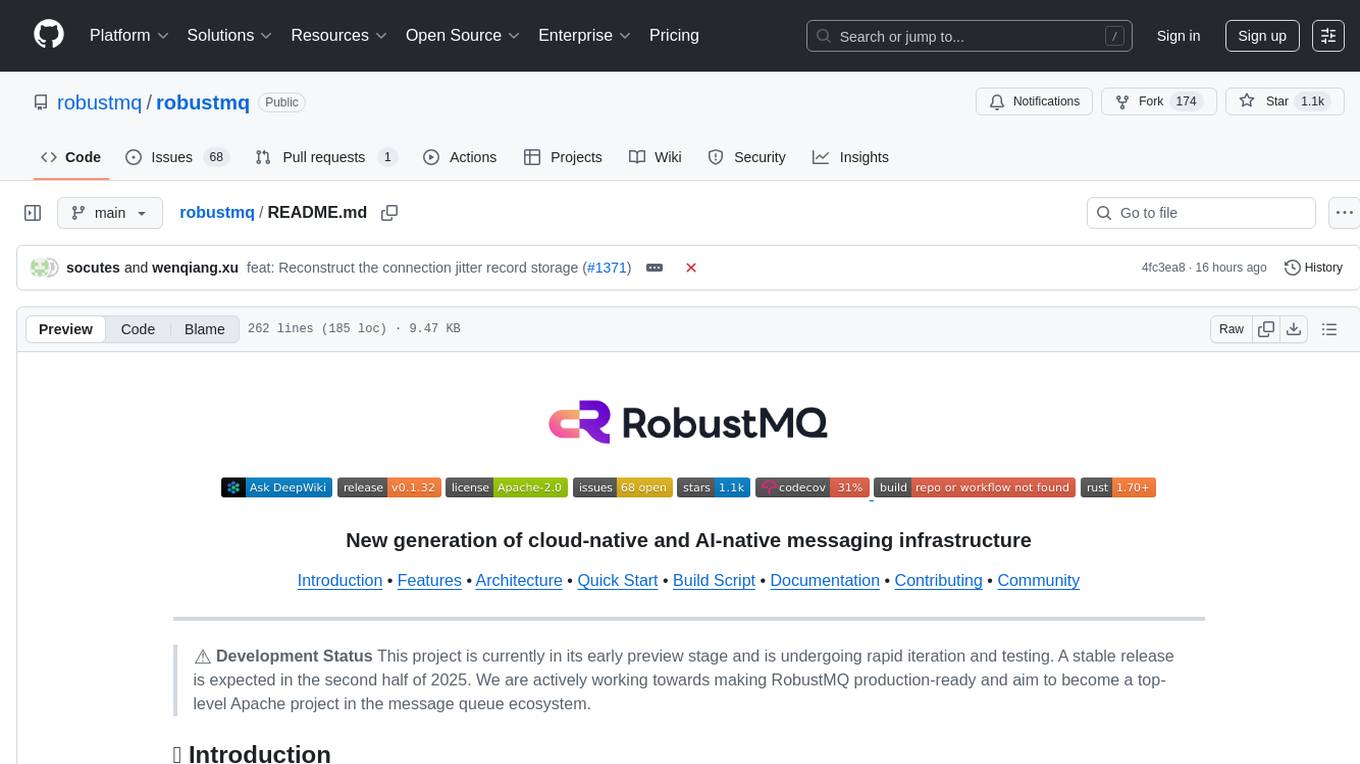Open commit 4fc3ea8
Viewport: 1360px width, 764px height.
(x=1163, y=268)
